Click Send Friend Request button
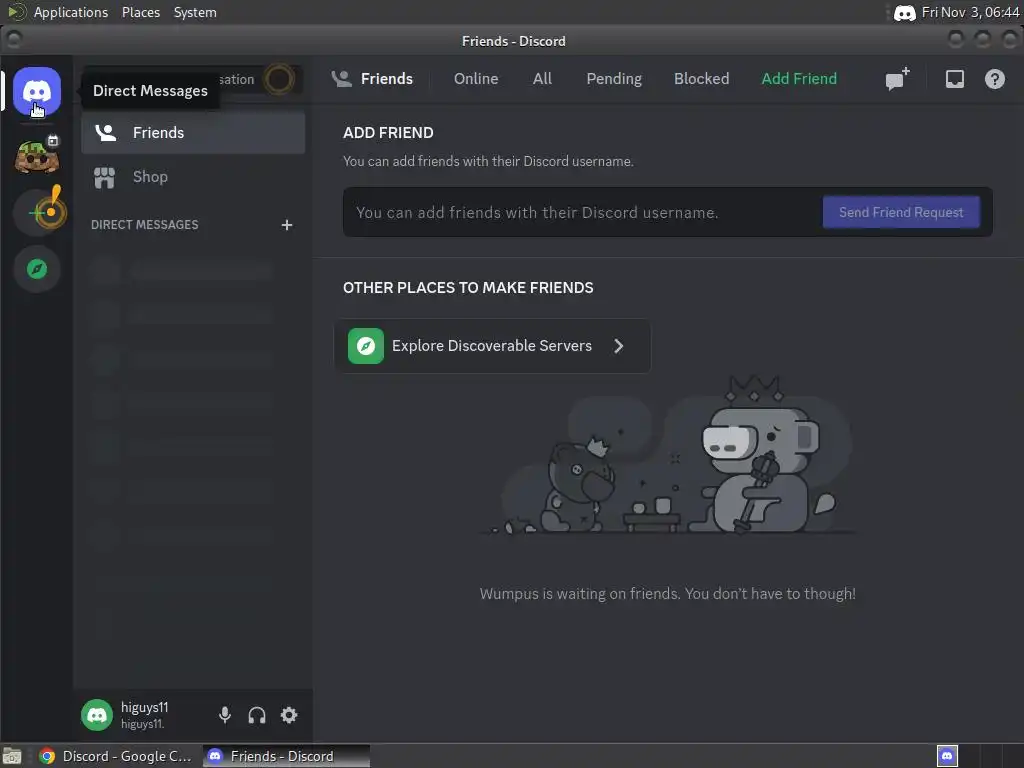 [901, 212]
